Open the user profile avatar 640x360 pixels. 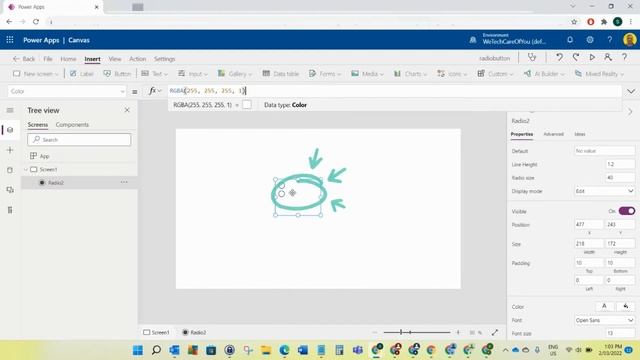tap(629, 40)
